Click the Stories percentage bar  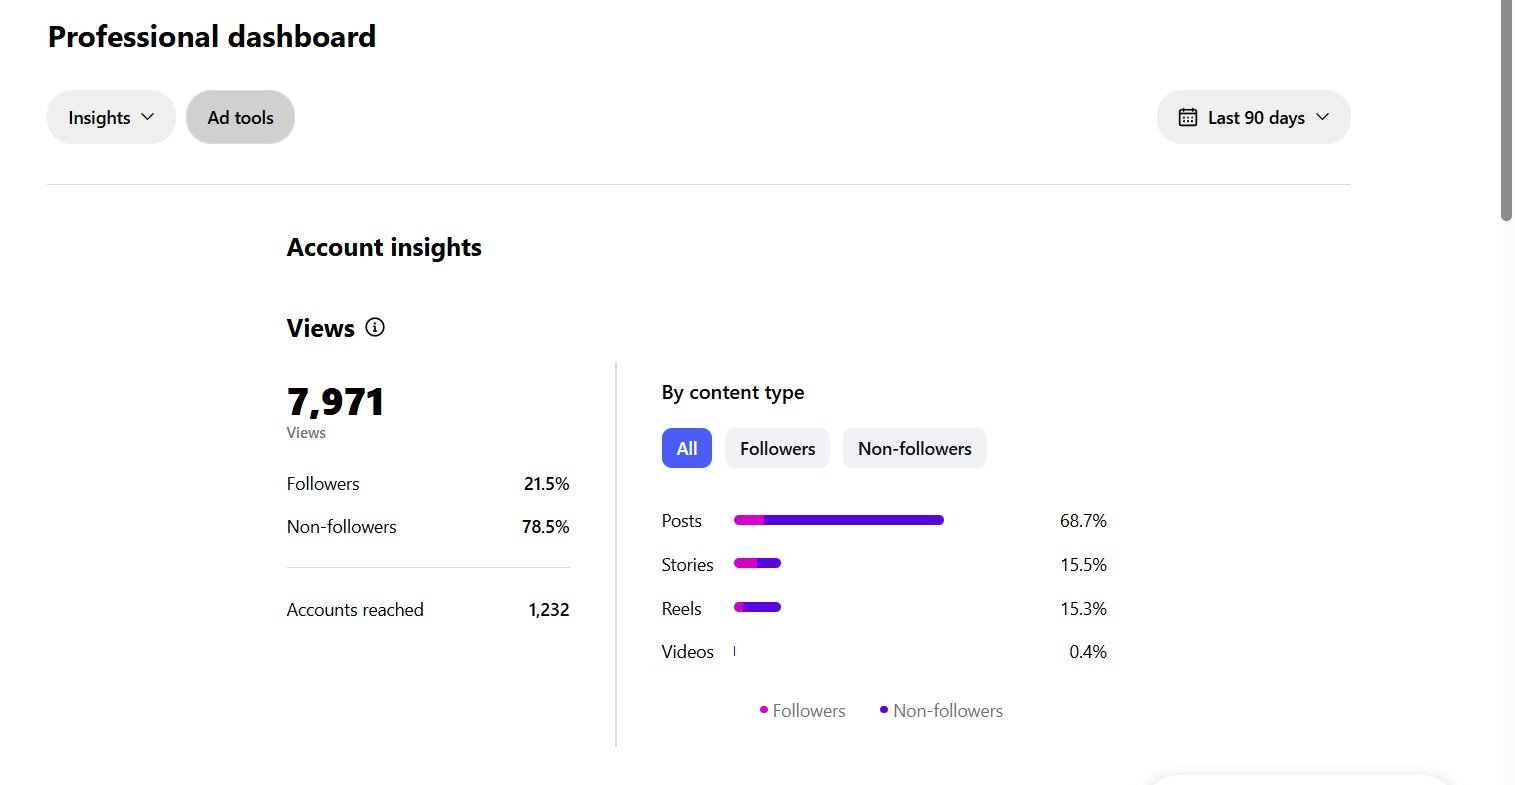757,563
